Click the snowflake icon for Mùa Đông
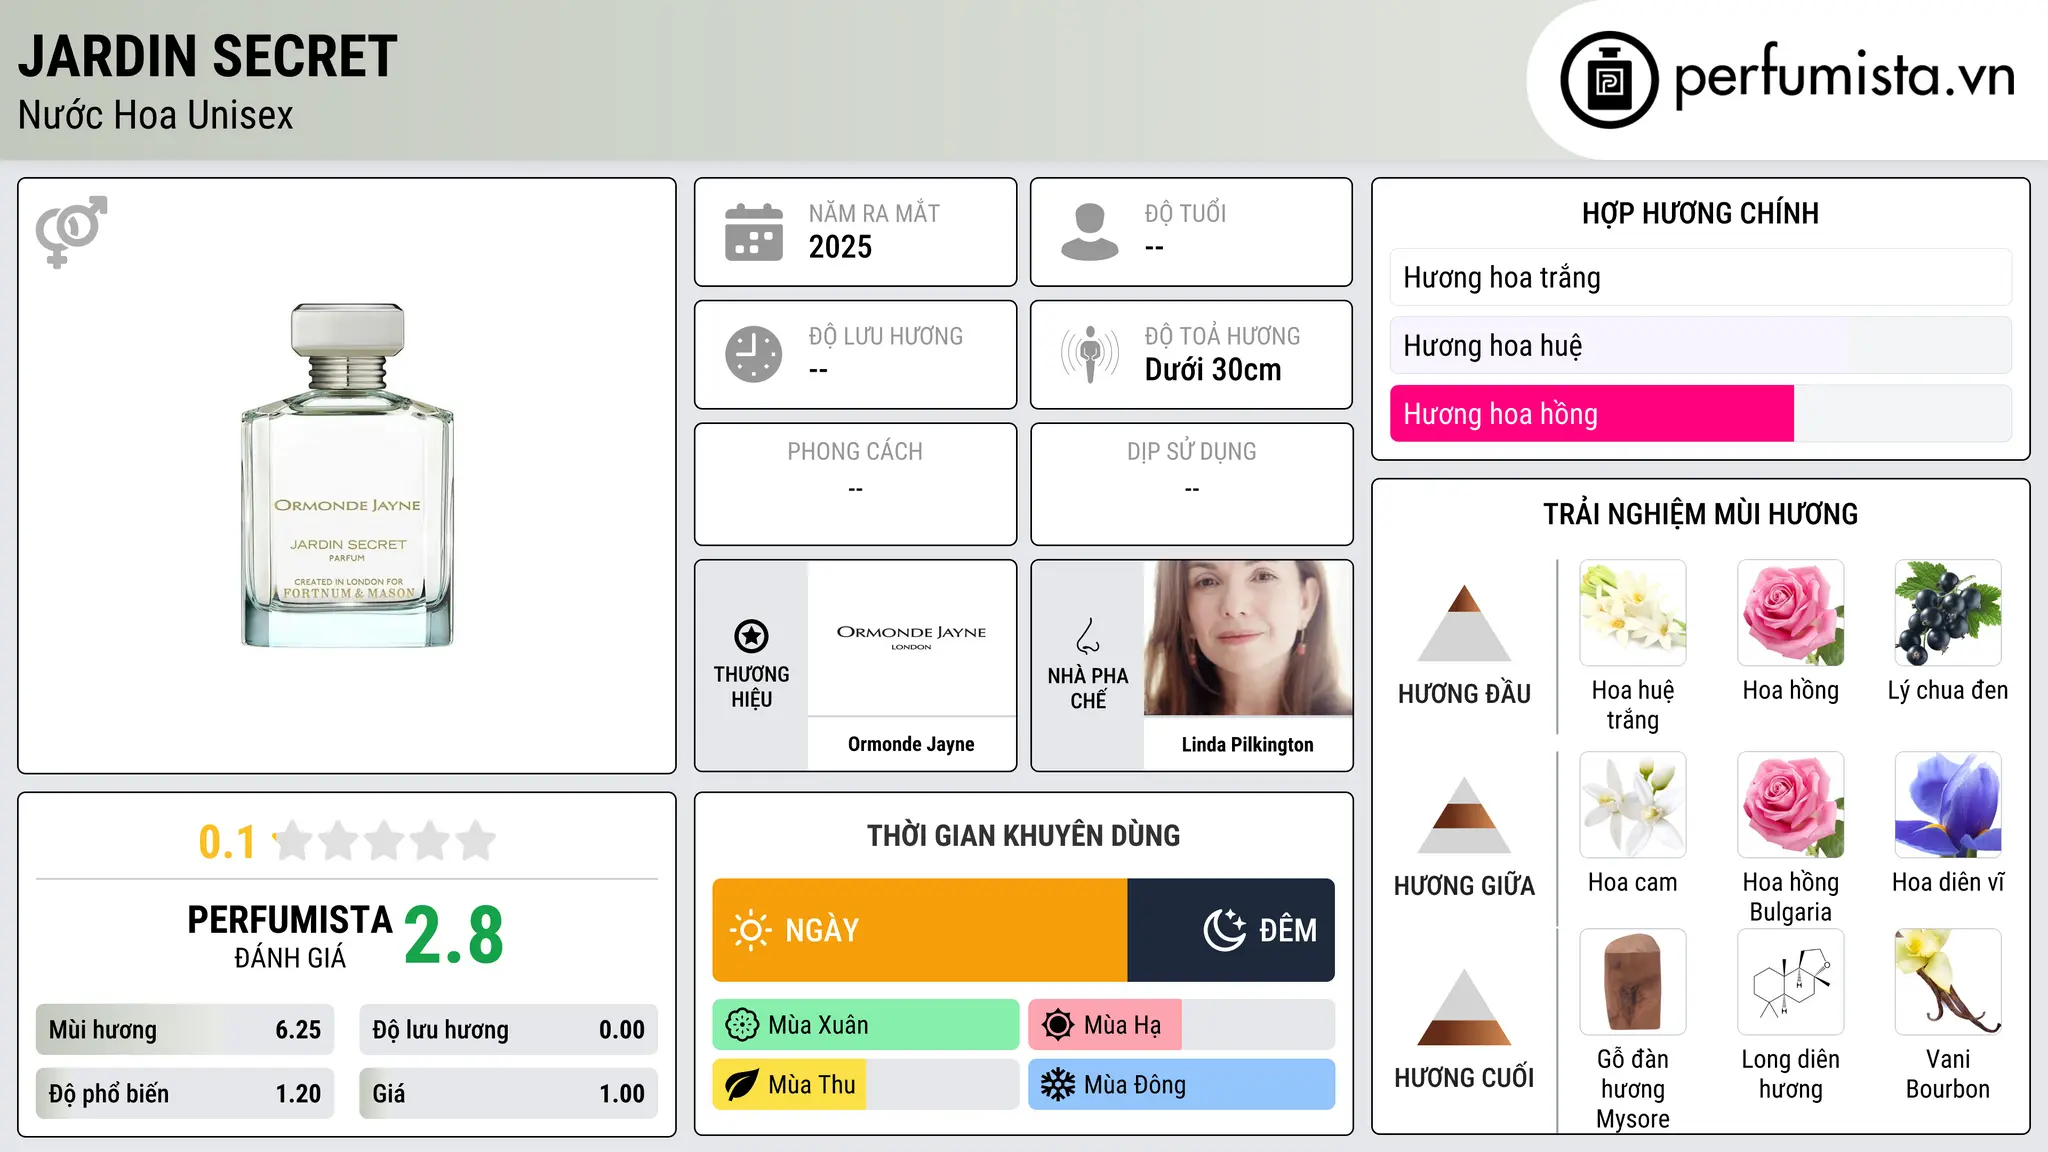The width and height of the screenshot is (2048, 1152). tap(1058, 1085)
